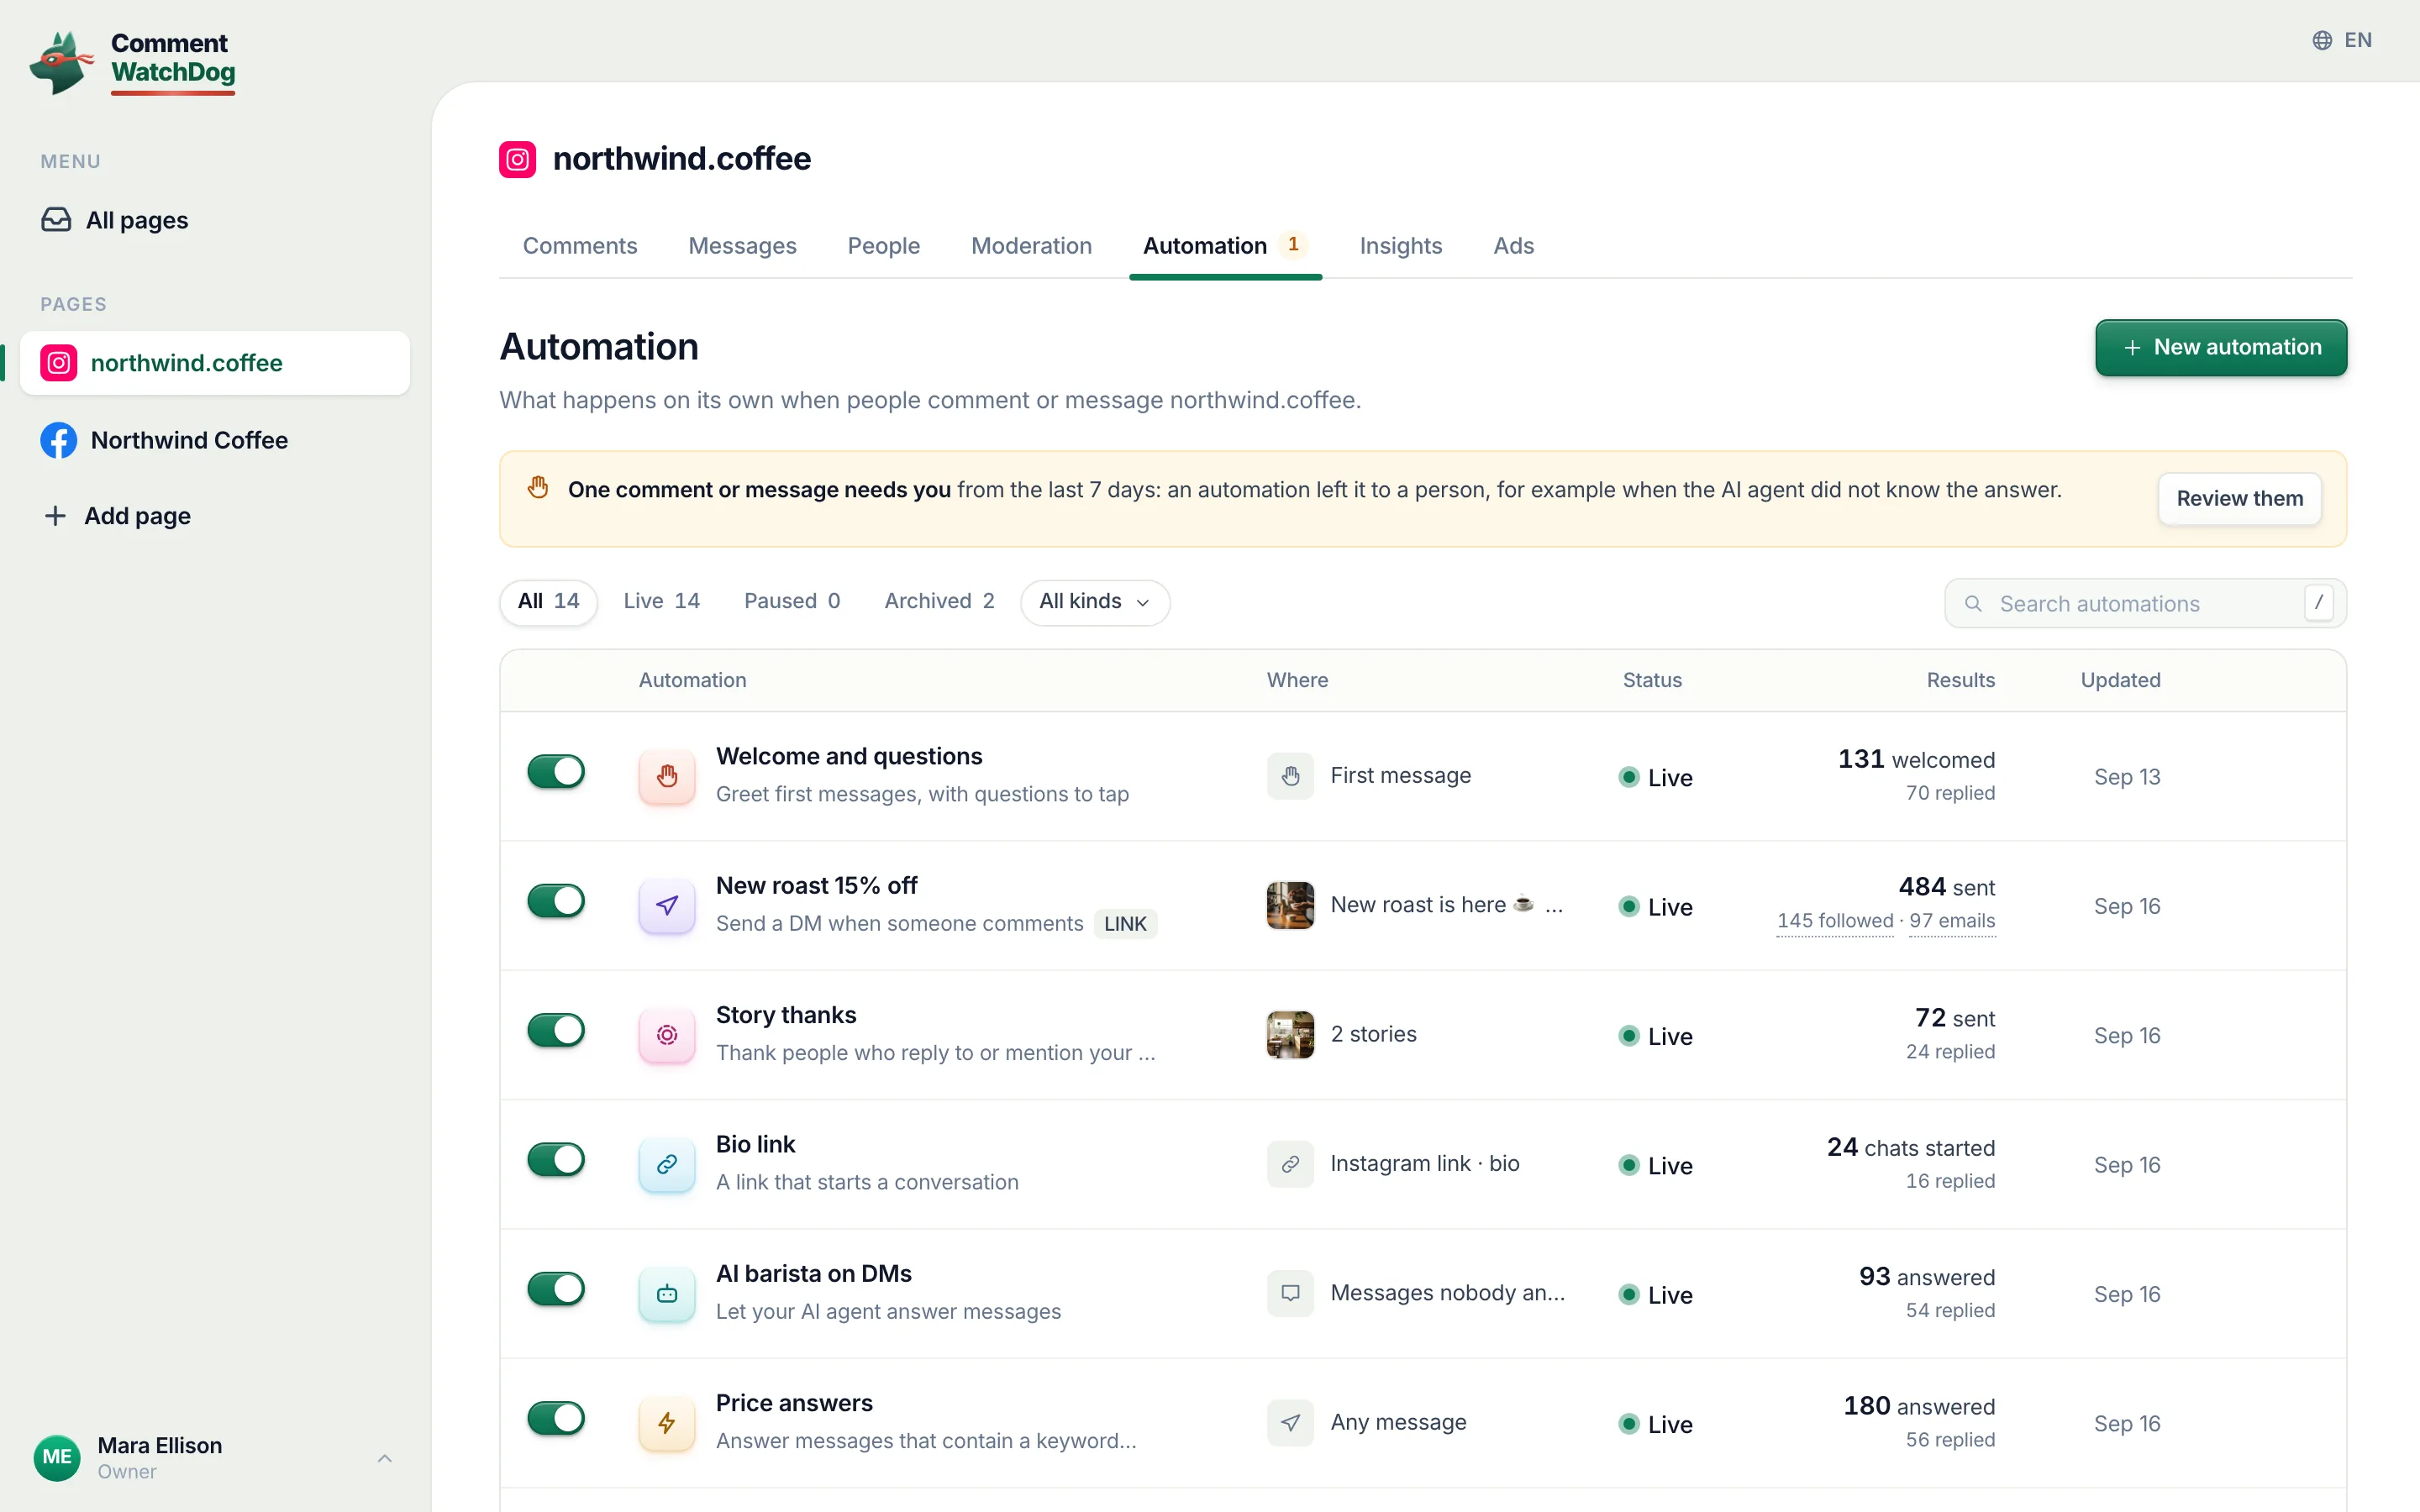Screen dimensions: 2420x1512
Task: Click the Price answers lightning icon
Action: 667,1423
